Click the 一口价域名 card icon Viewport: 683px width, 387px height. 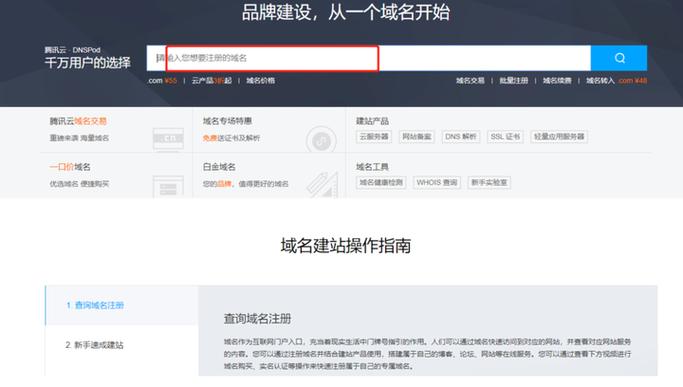168,187
